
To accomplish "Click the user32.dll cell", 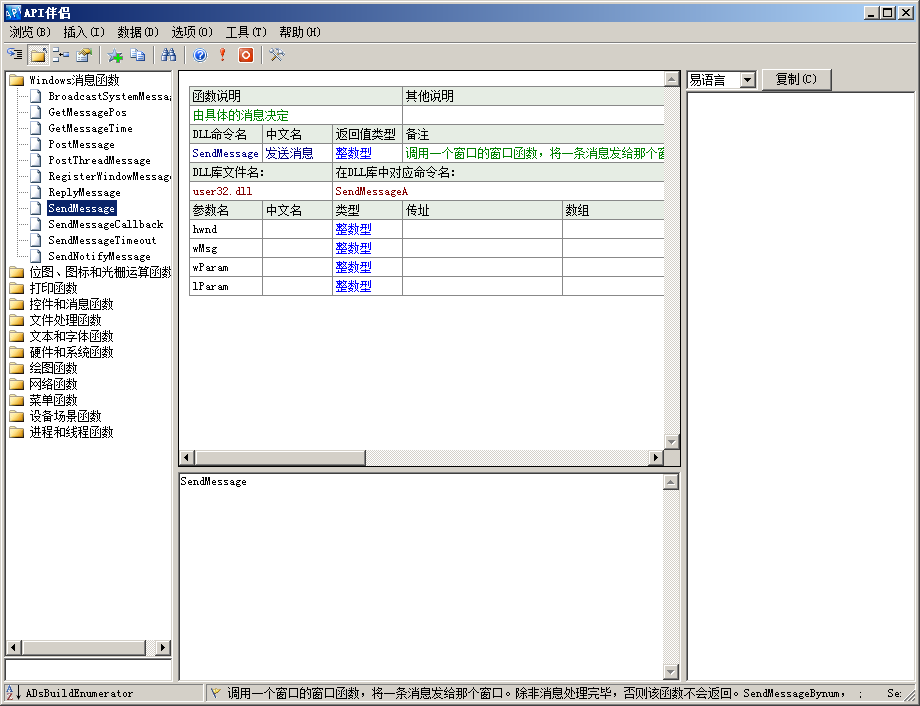I will click(x=261, y=191).
